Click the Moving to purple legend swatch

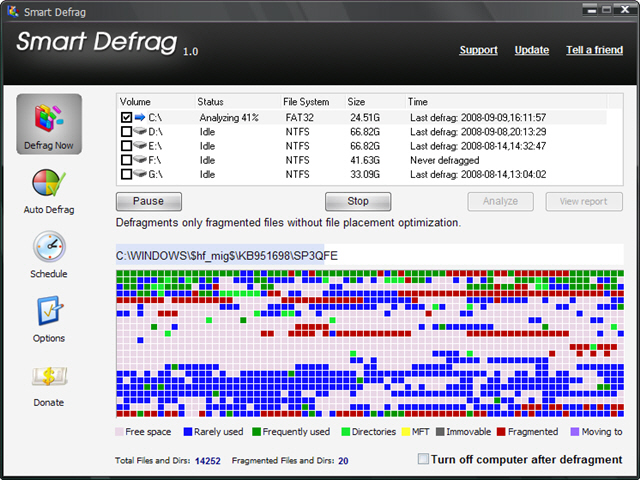575,431
